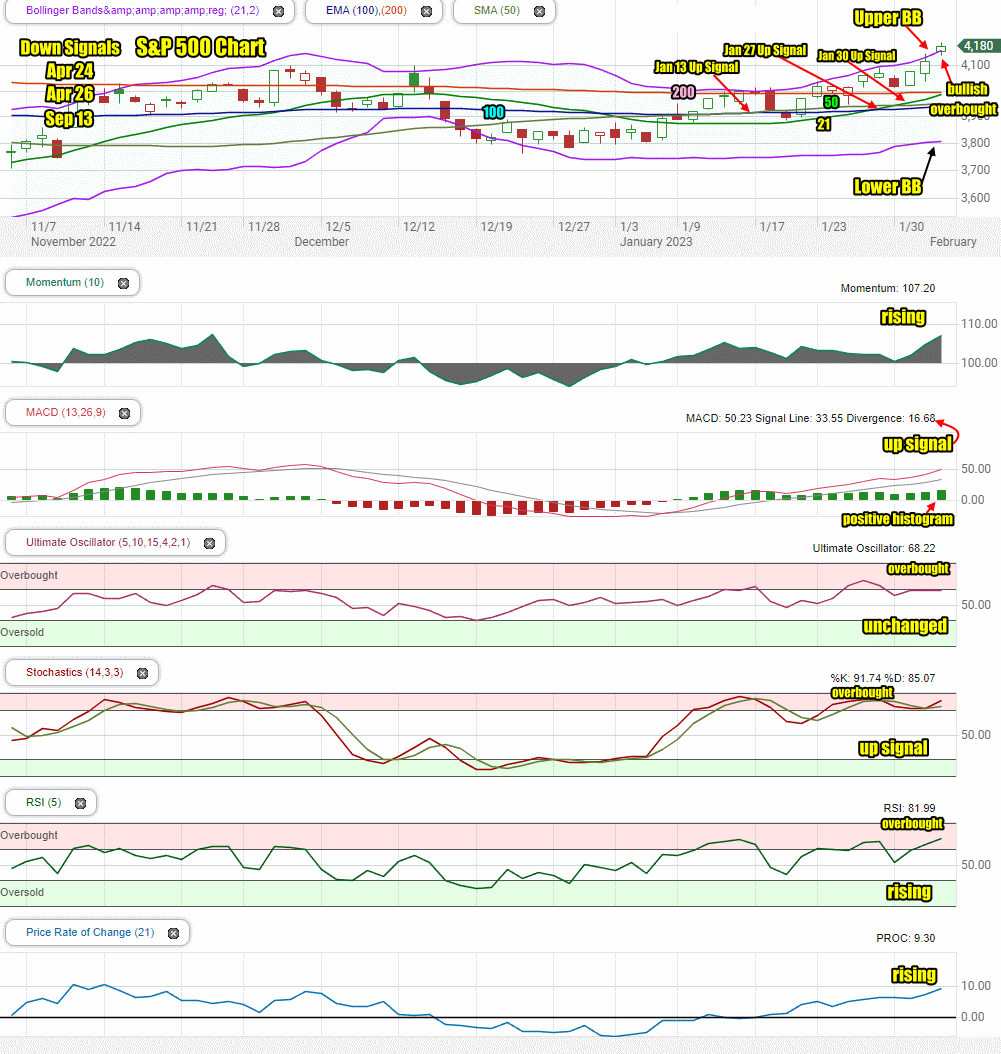This screenshot has width=1001, height=1054.
Task: Click the 'February' month label
Action: click(953, 242)
